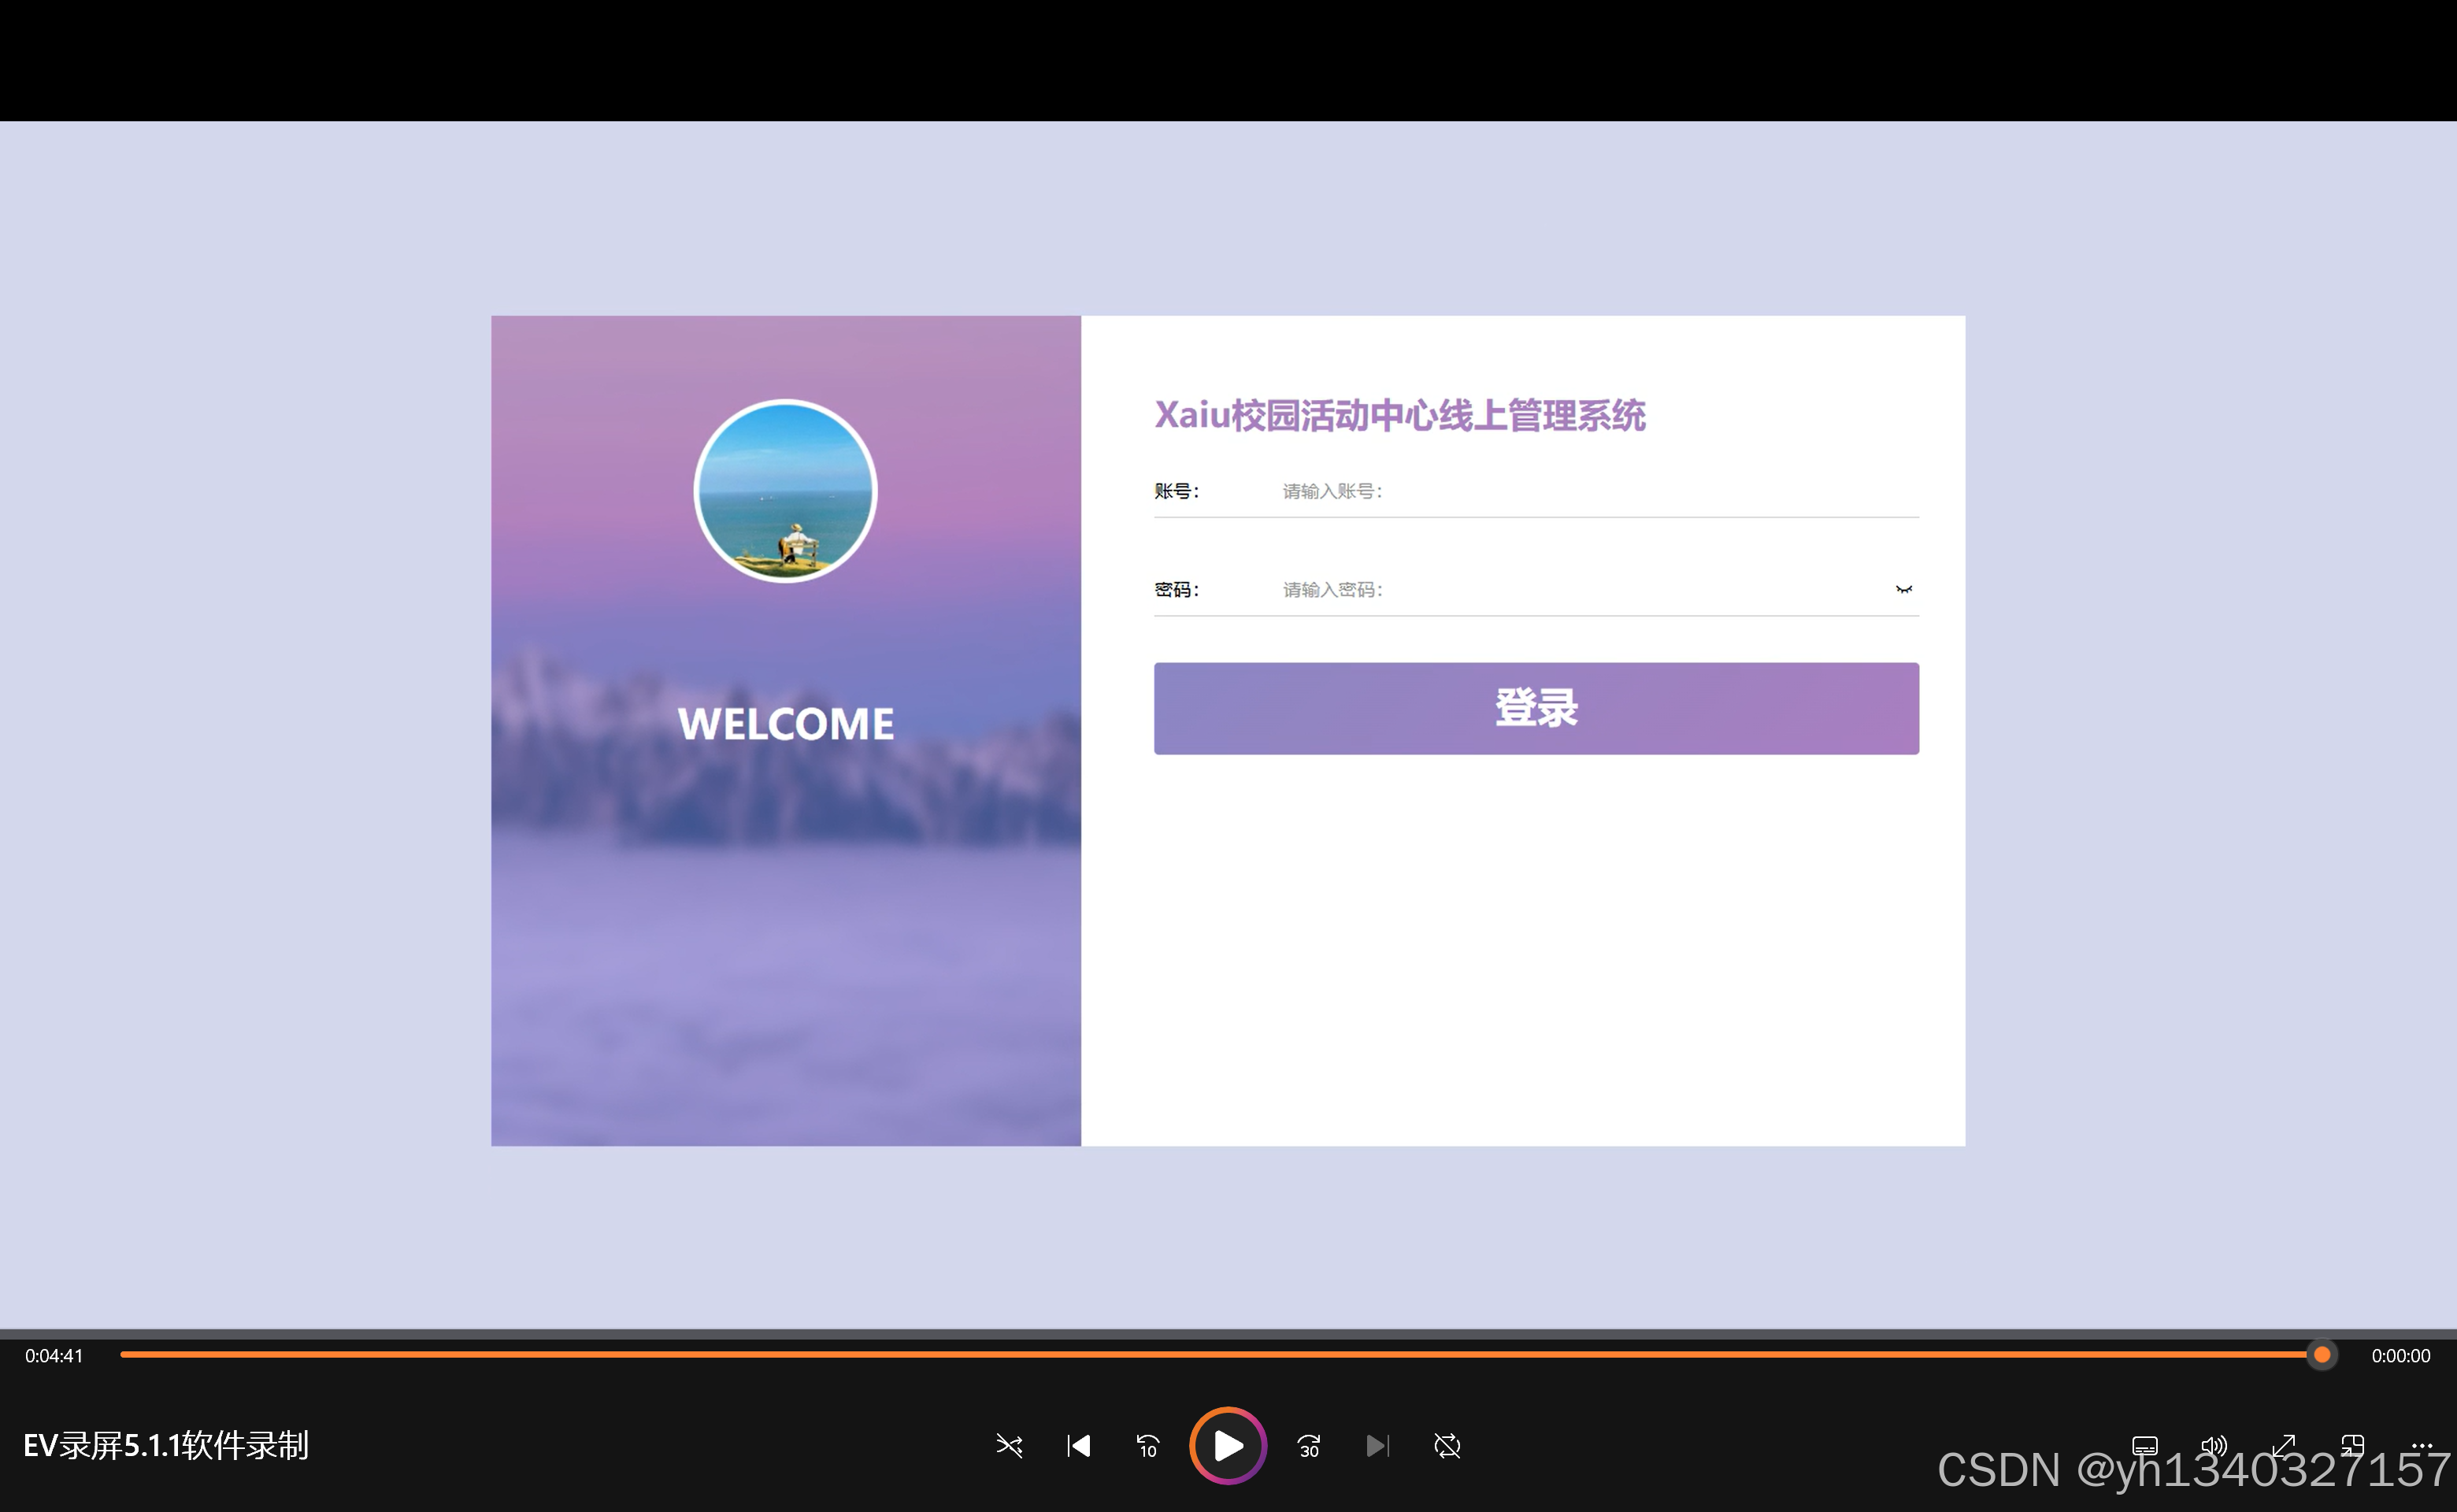Skip forward 30 seconds
The width and height of the screenshot is (2457, 1512).
point(1309,1446)
